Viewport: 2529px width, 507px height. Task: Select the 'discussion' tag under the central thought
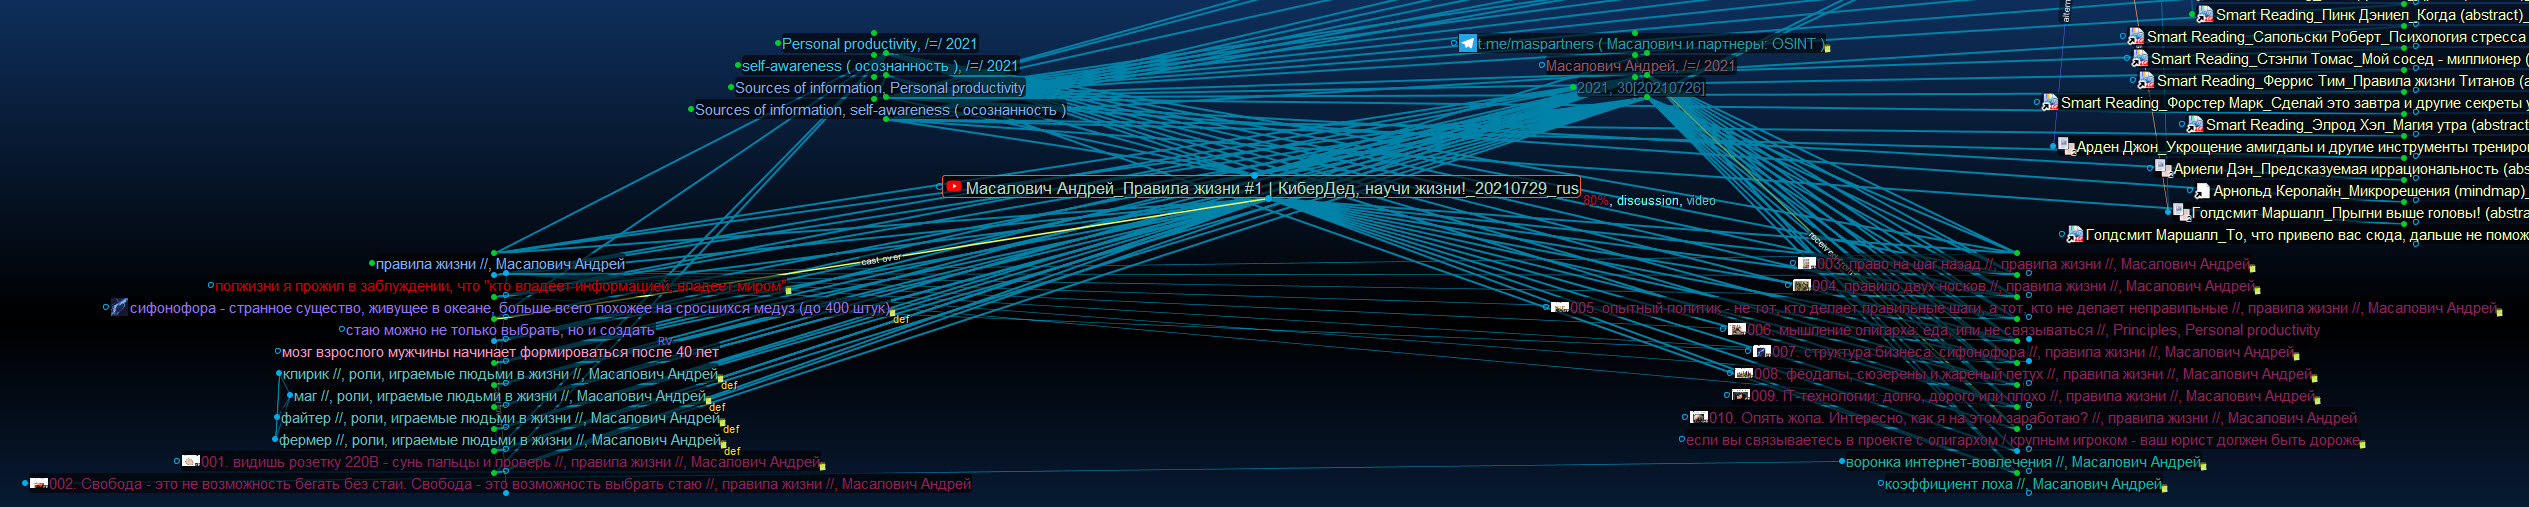coord(1648,201)
